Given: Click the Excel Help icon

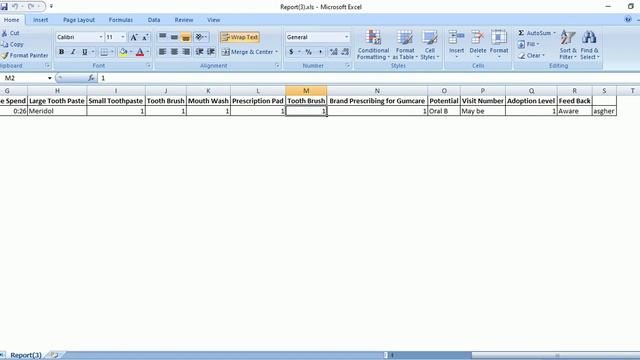Looking at the screenshot, I should pos(628,19).
